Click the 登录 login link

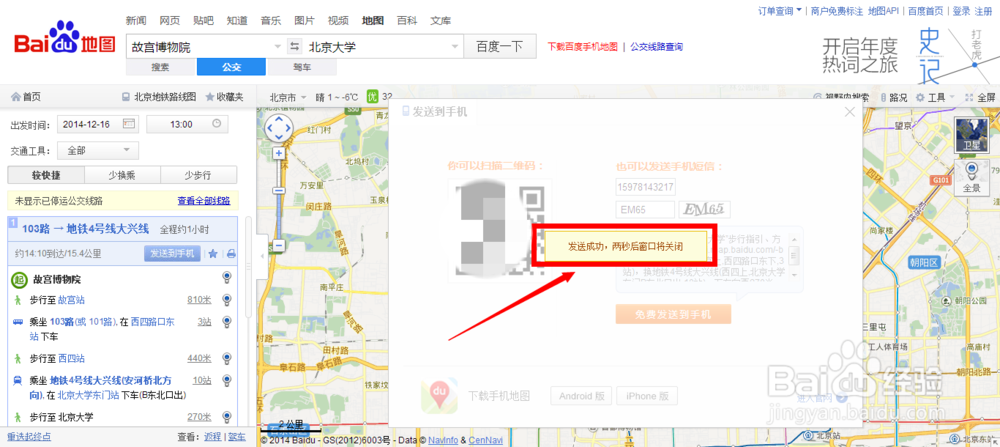(961, 11)
